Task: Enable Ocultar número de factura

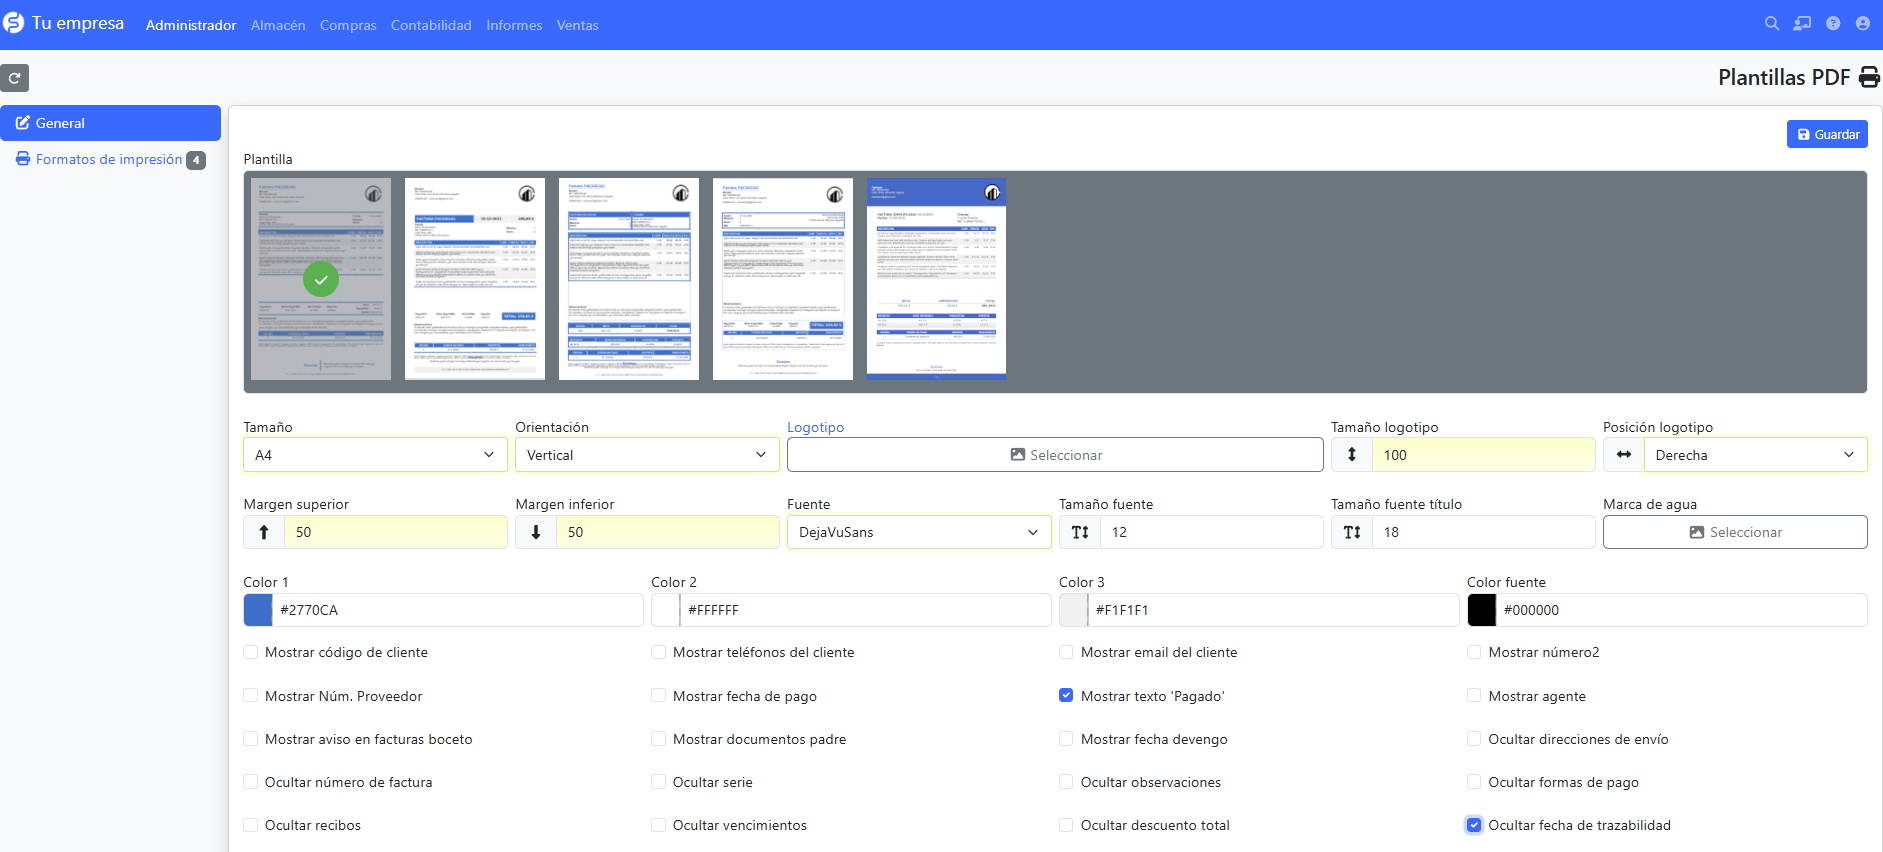Action: (251, 782)
